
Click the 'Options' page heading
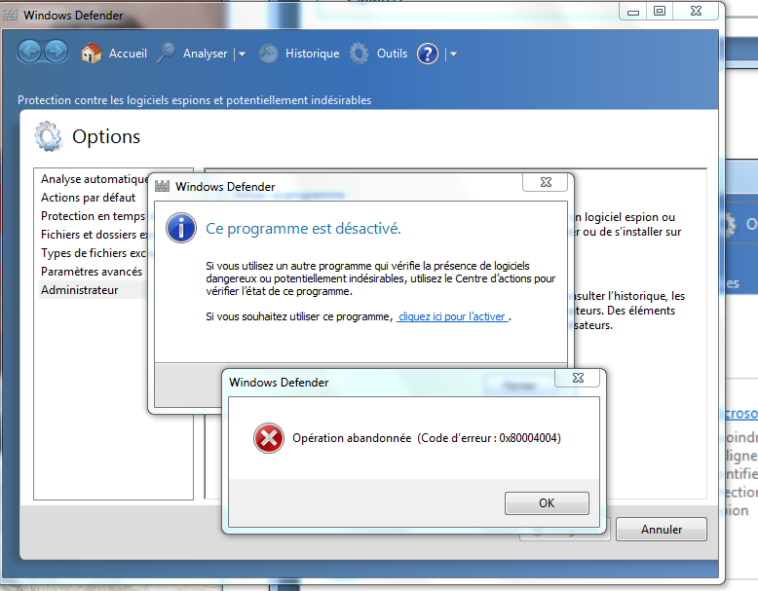pos(106,137)
